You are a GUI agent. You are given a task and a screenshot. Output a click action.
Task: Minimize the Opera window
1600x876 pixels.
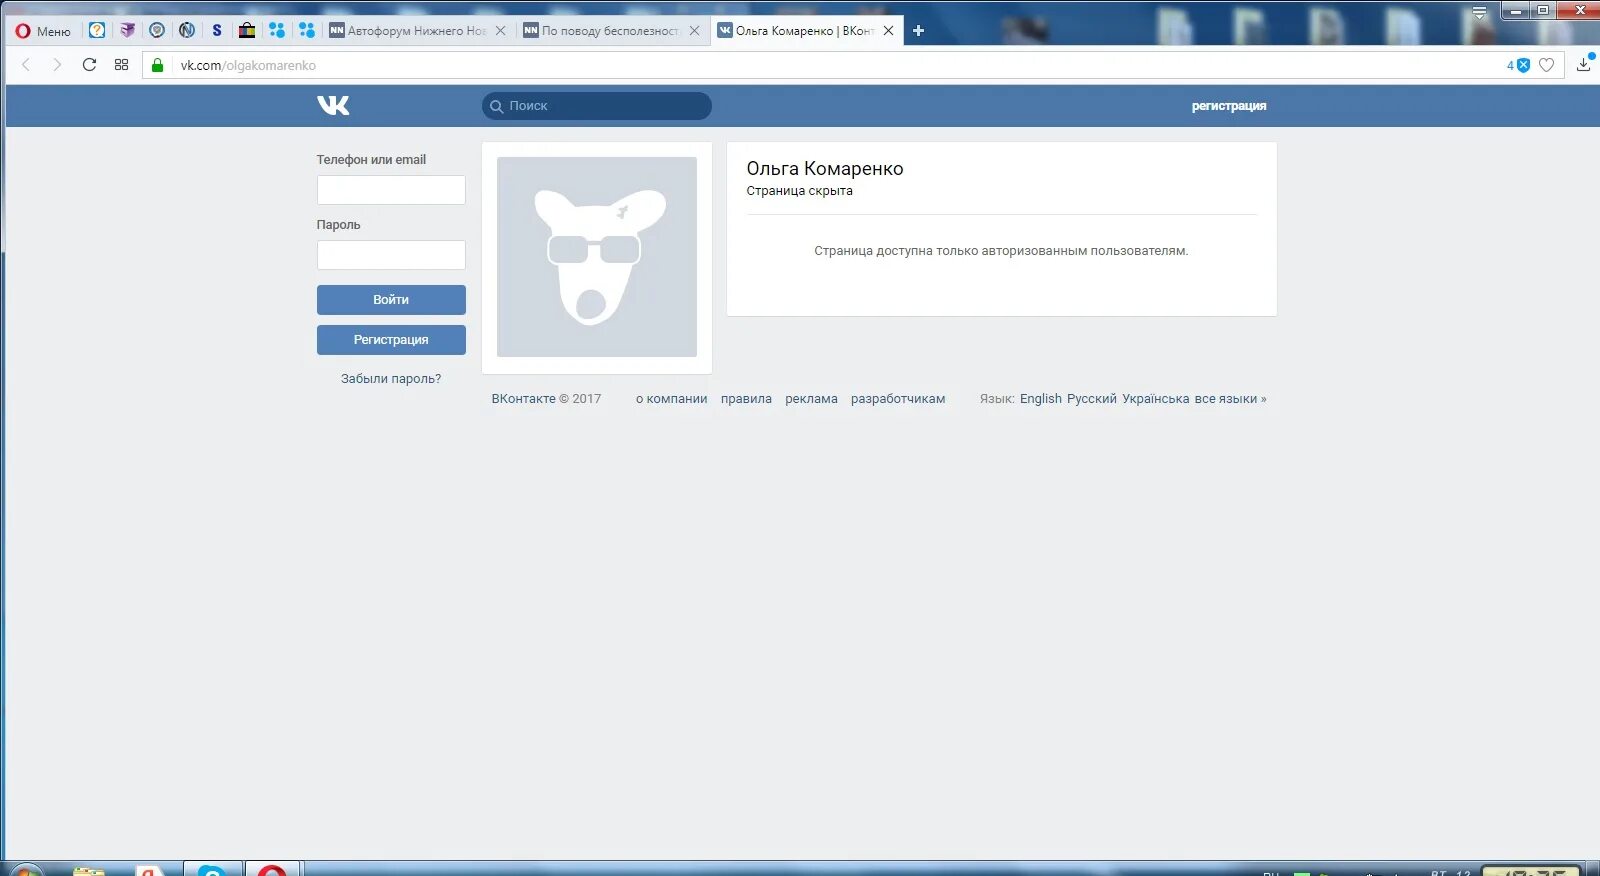click(1516, 11)
